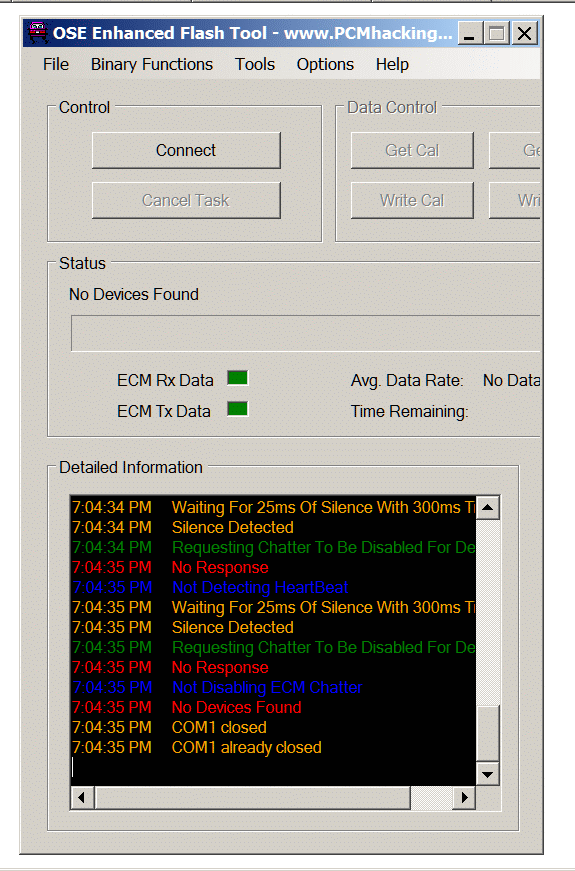Open the Options menu
The width and height of the screenshot is (575, 871).
click(325, 64)
